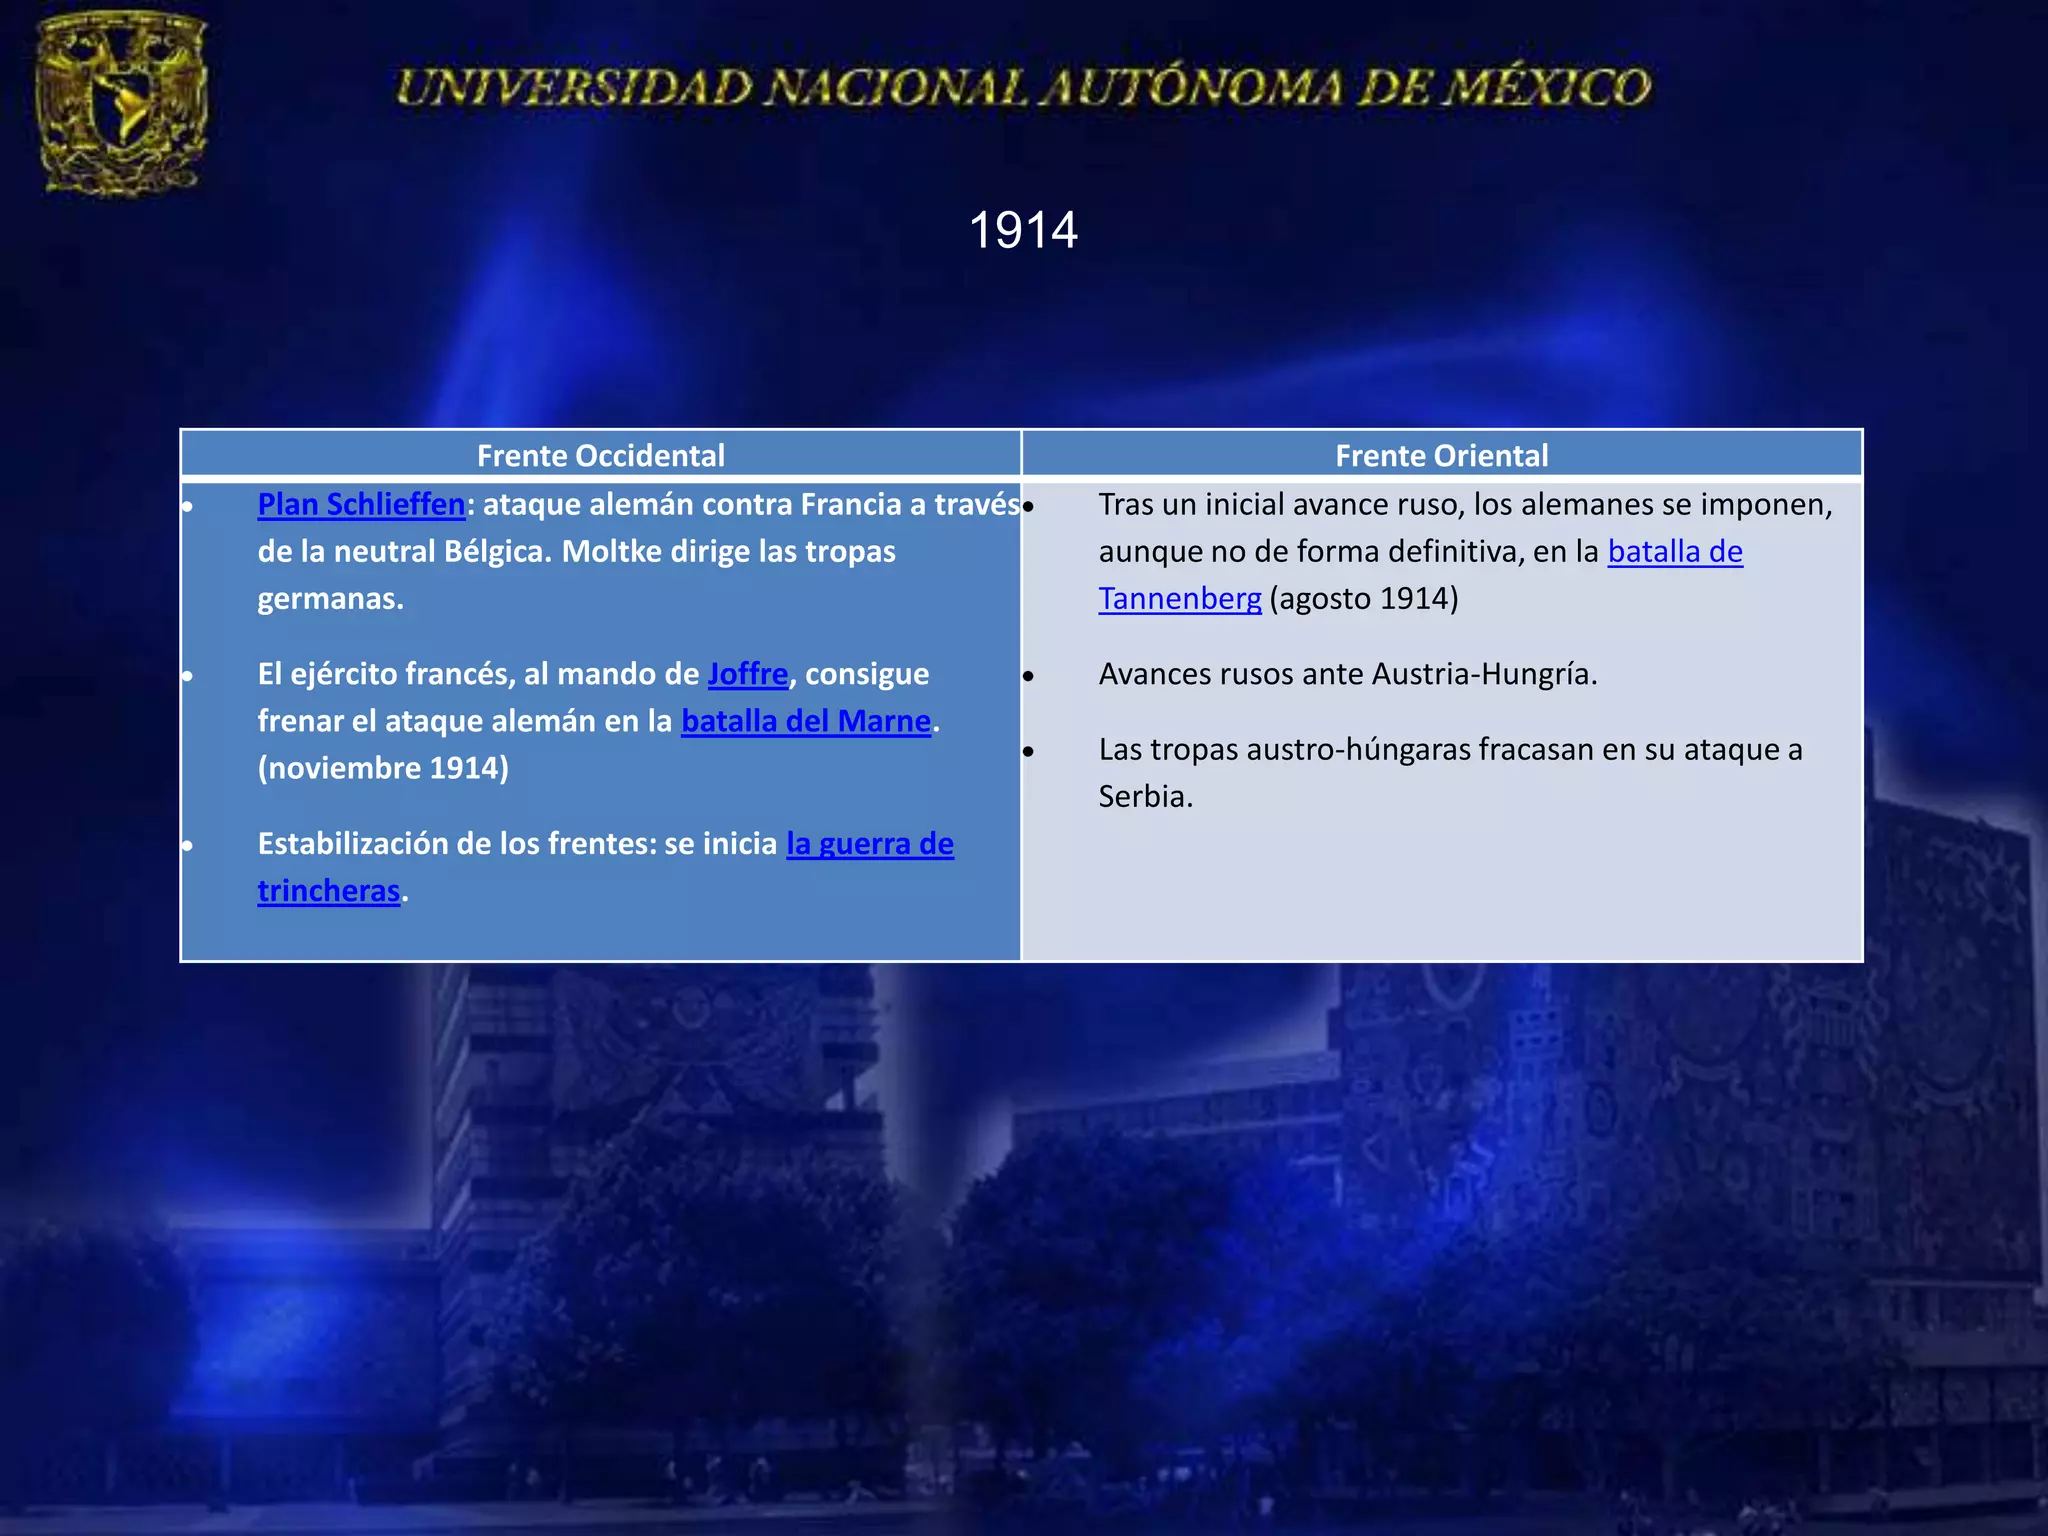Screen dimensions: 2048x1536
Task: Click the Moltke dirige las tropas line
Action: point(728,552)
